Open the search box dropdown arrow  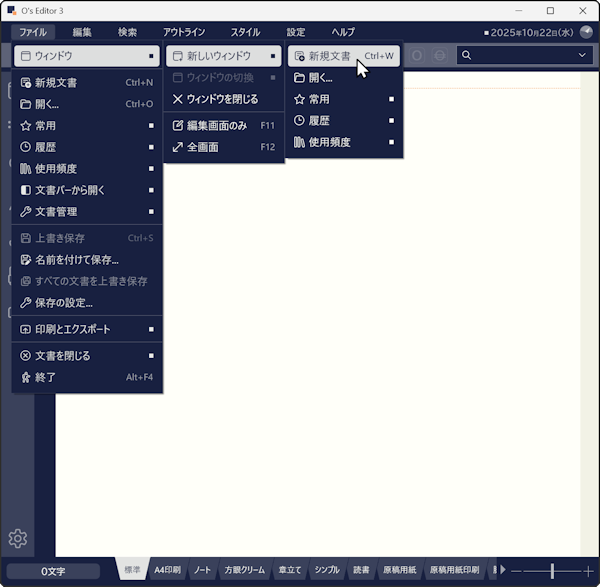[582, 55]
